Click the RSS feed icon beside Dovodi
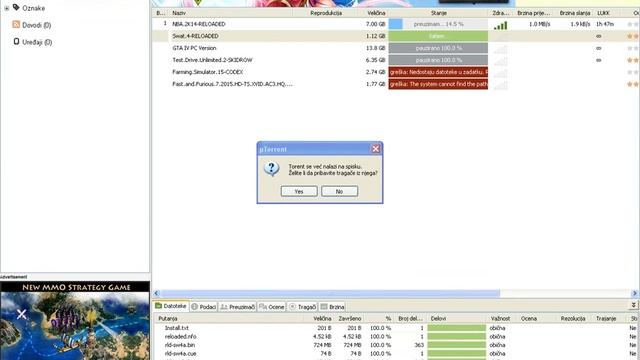 [x=16, y=24]
